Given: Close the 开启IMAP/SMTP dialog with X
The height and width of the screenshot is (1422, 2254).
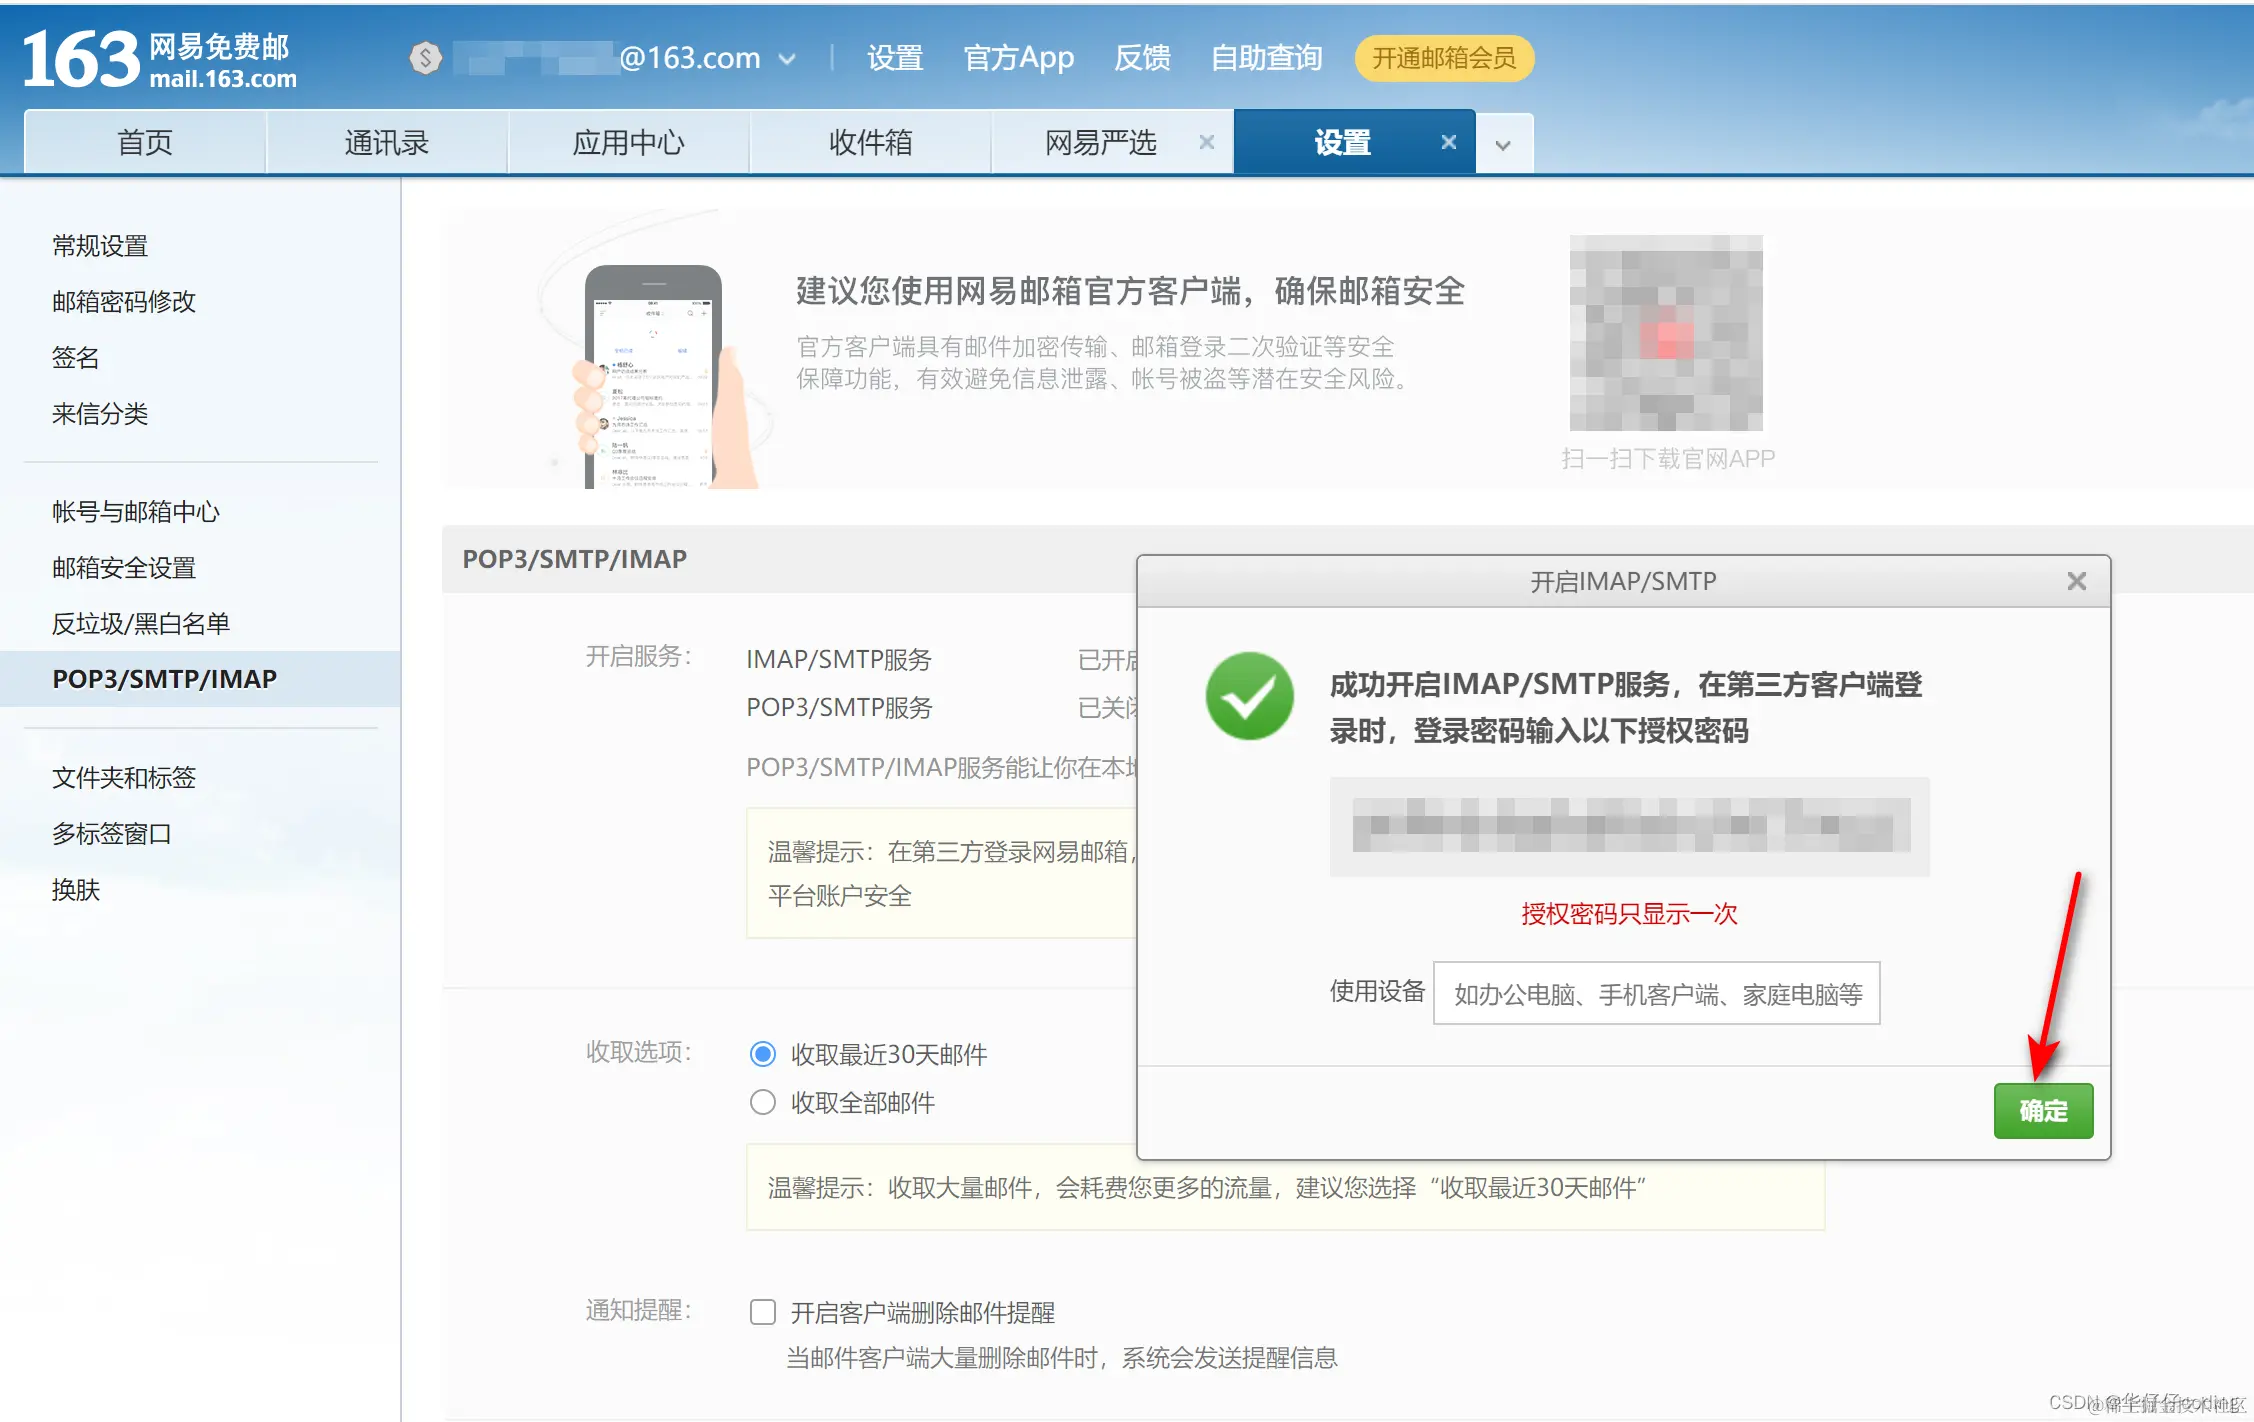Looking at the screenshot, I should click(2076, 581).
